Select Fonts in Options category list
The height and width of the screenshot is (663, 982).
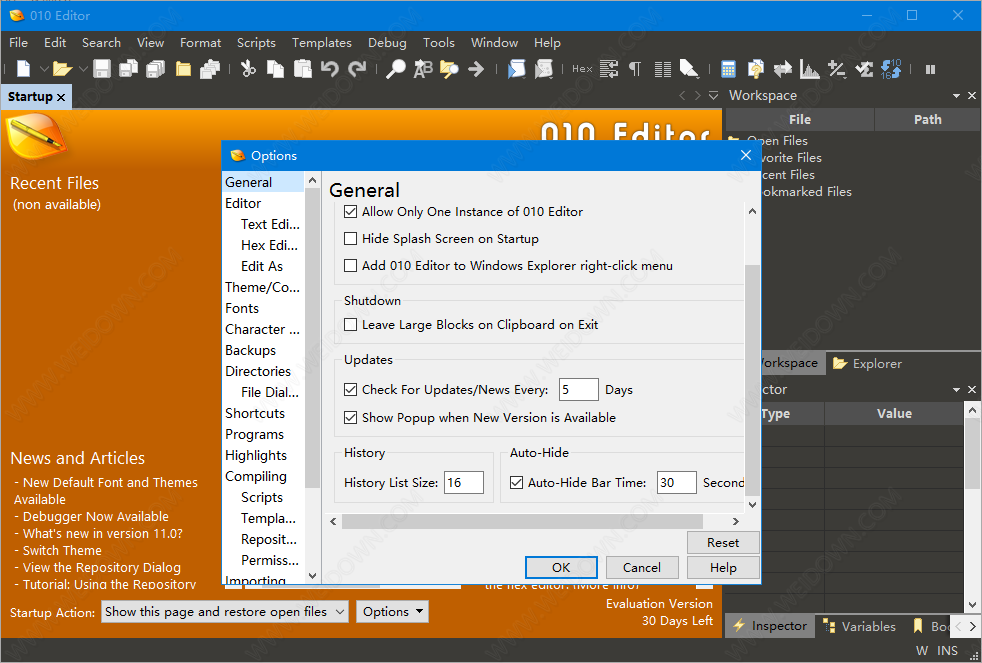[242, 308]
